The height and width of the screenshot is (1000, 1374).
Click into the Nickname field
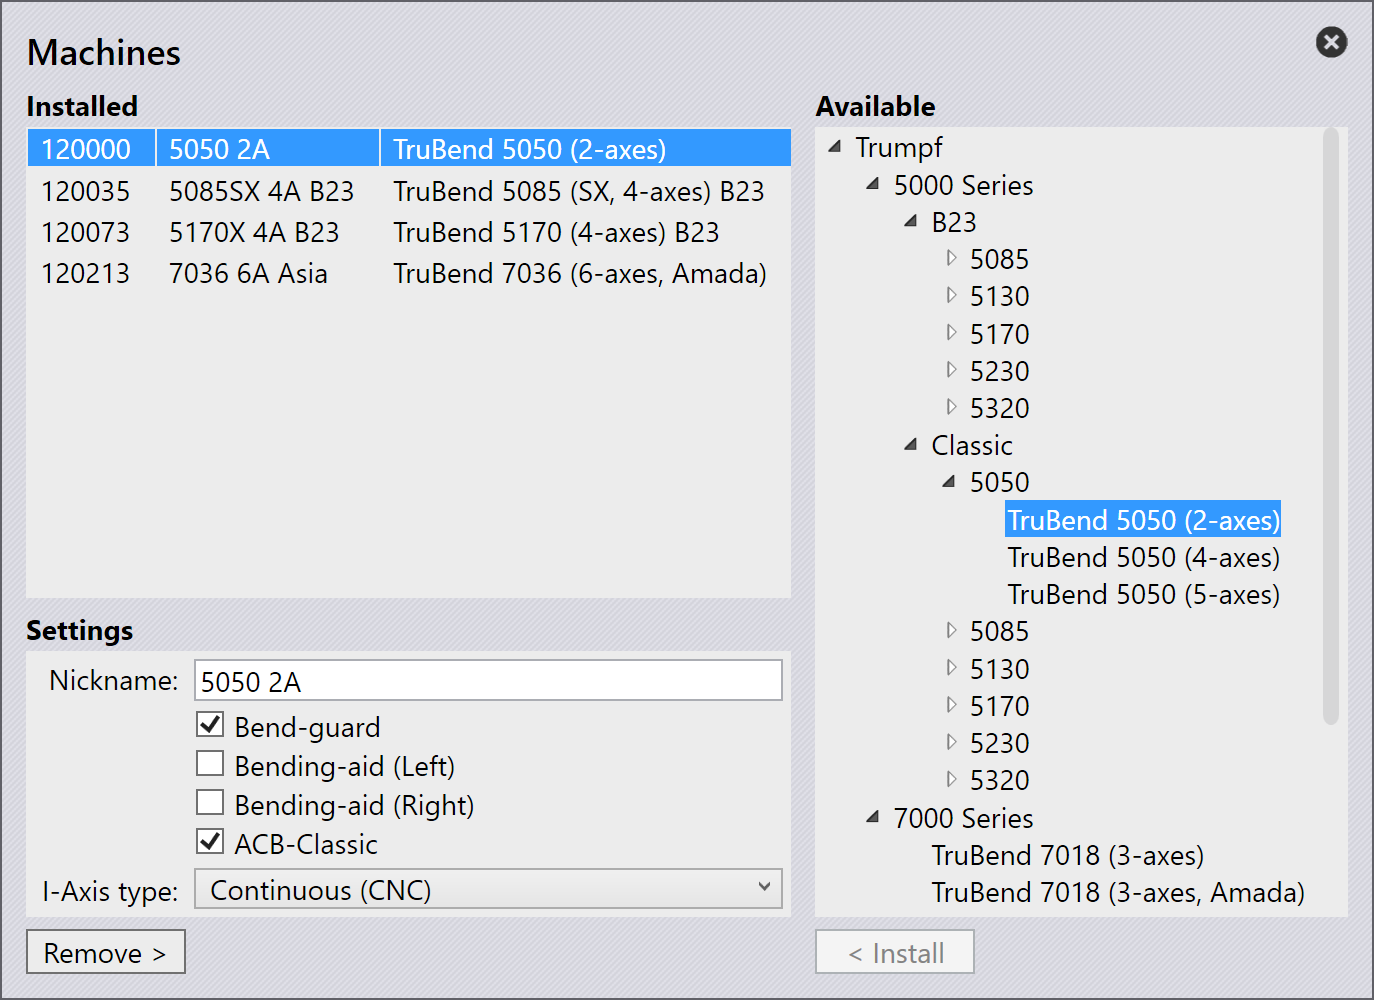488,680
